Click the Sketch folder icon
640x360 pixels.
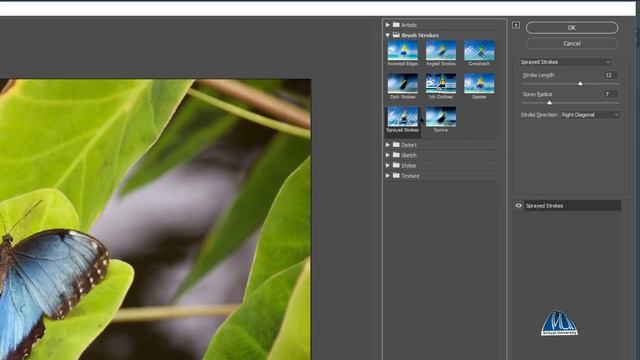pyautogui.click(x=396, y=155)
